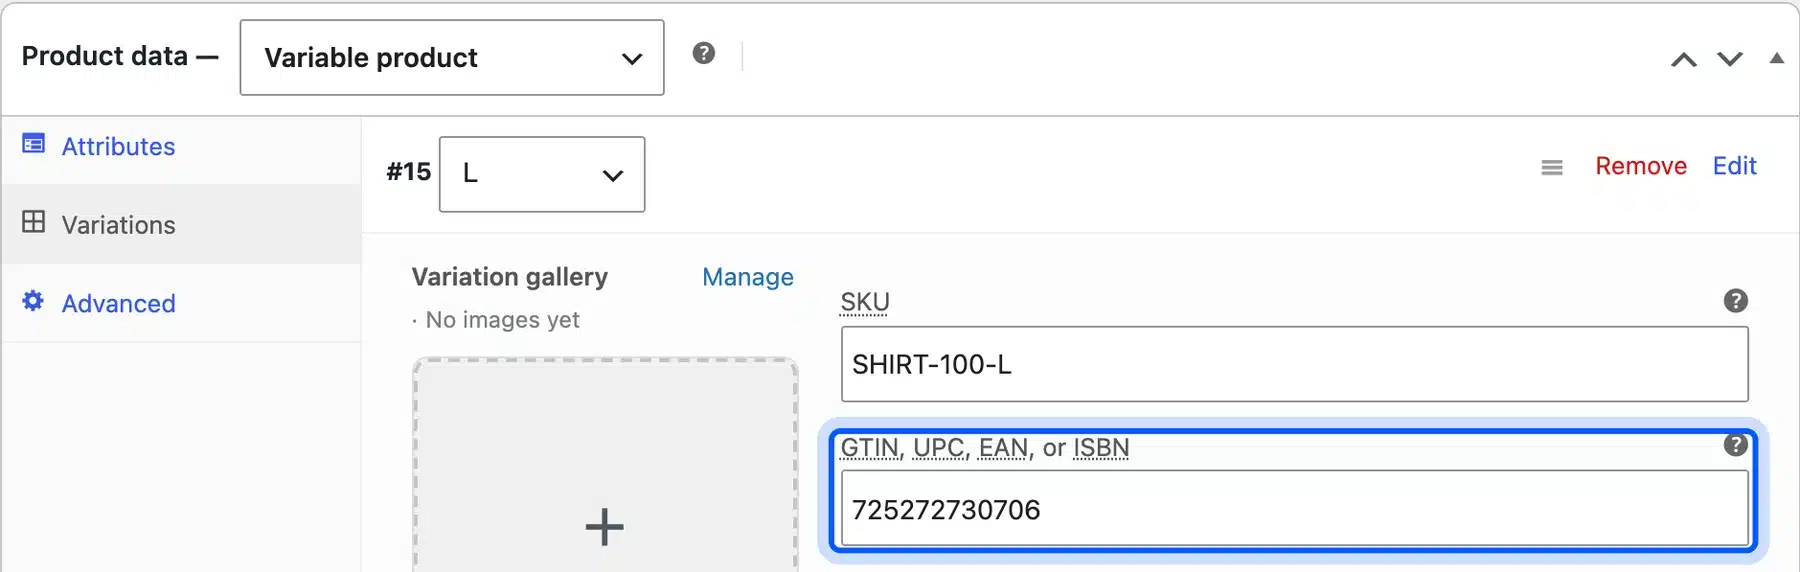Image resolution: width=1800 pixels, height=572 pixels.
Task: Click the 'No images yet' text
Action: tap(503, 320)
